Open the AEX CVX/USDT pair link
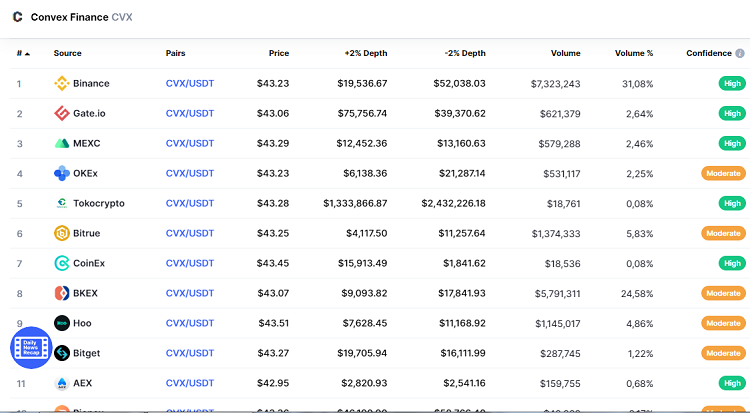 click(189, 383)
